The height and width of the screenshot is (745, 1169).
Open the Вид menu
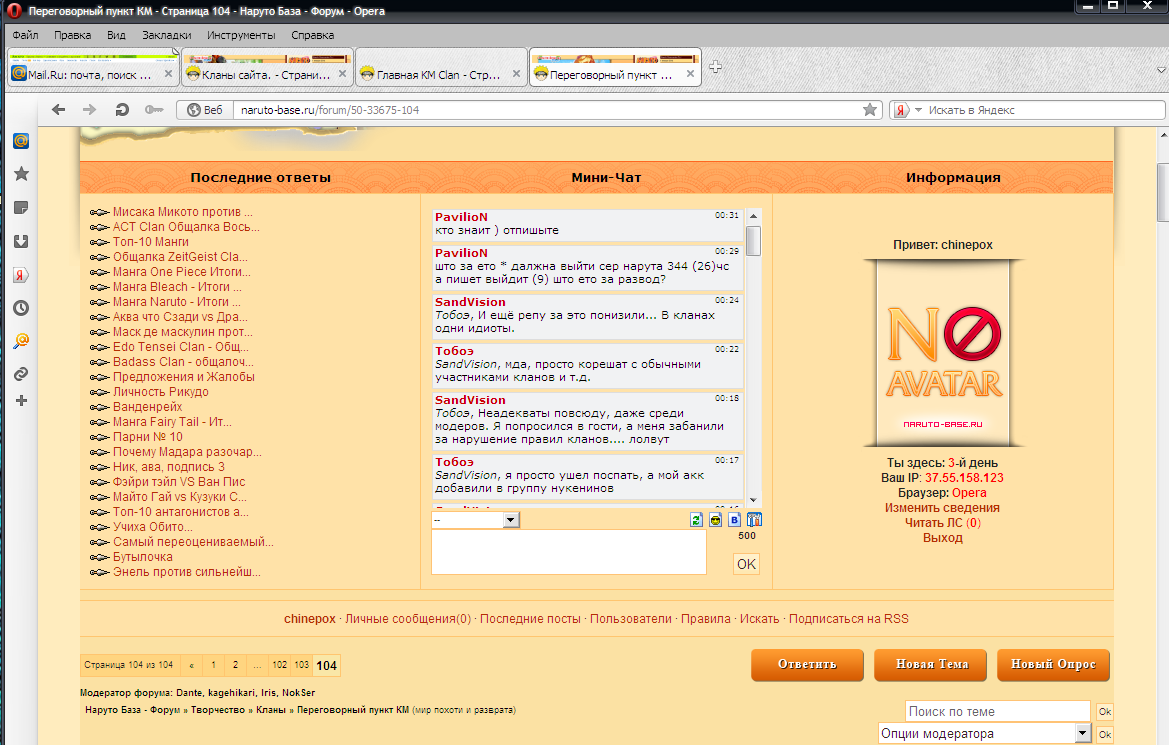coord(116,35)
